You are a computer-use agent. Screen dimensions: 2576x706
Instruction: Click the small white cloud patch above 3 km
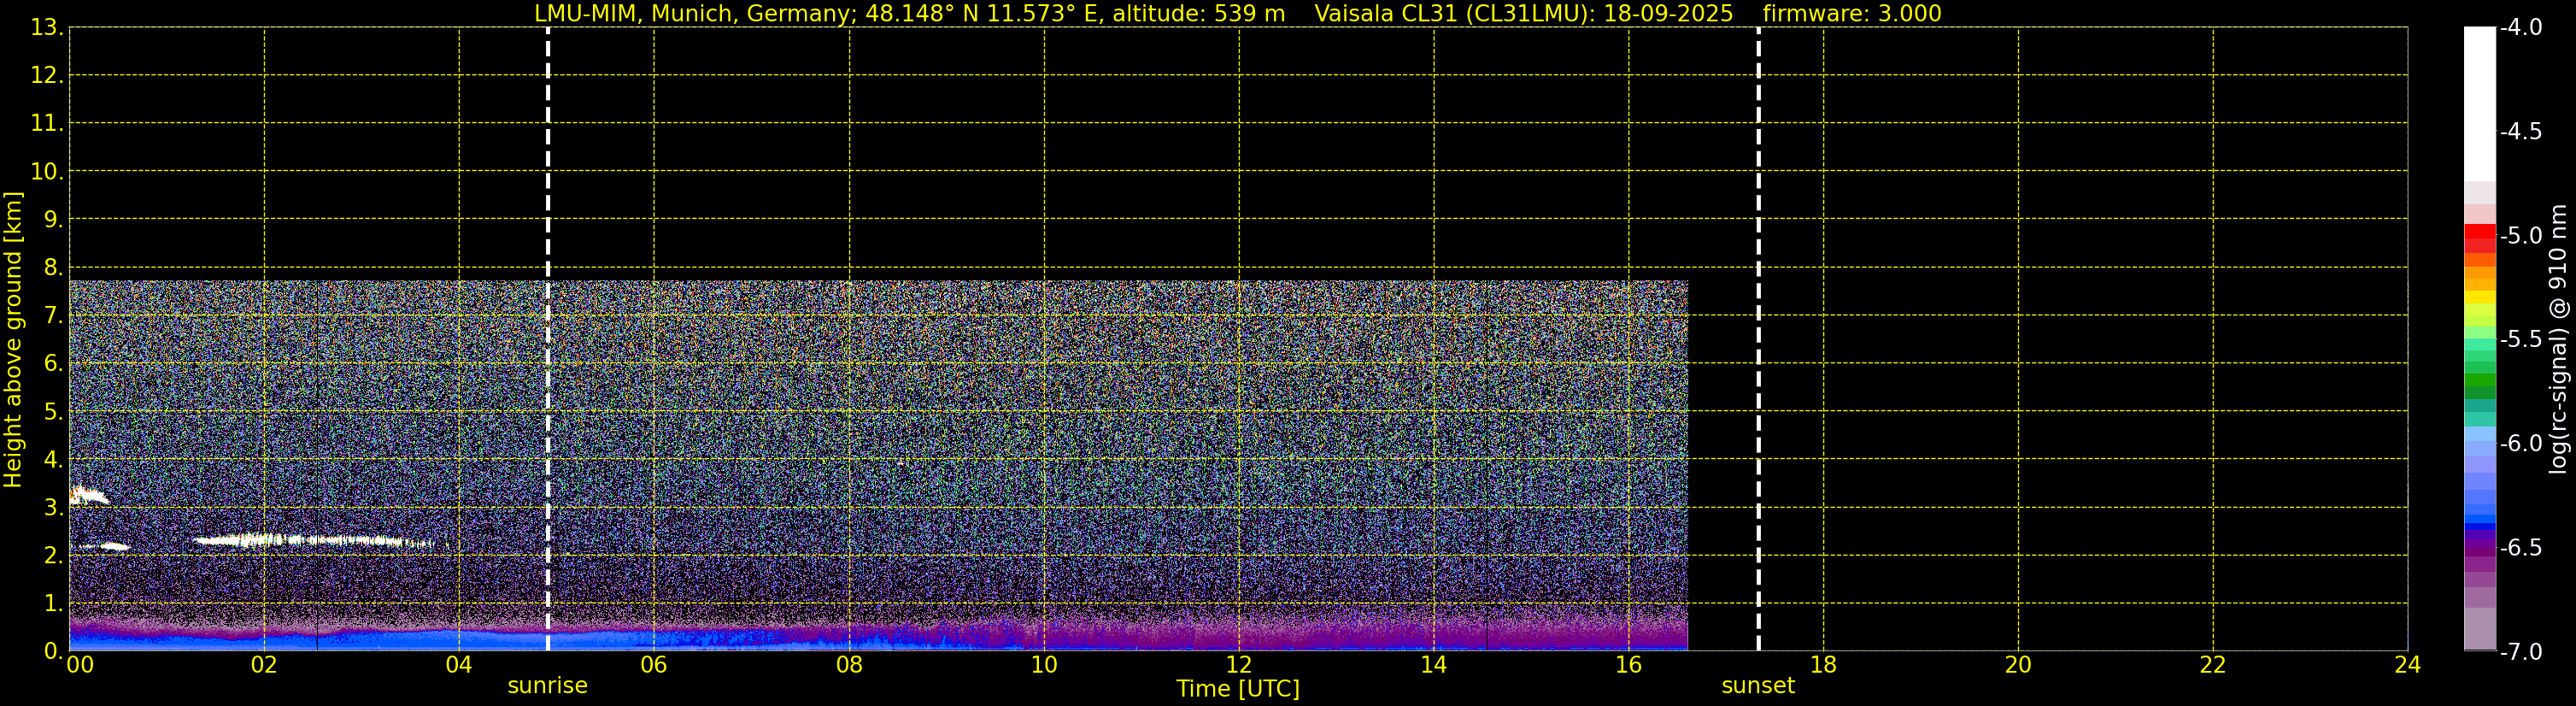coord(88,494)
